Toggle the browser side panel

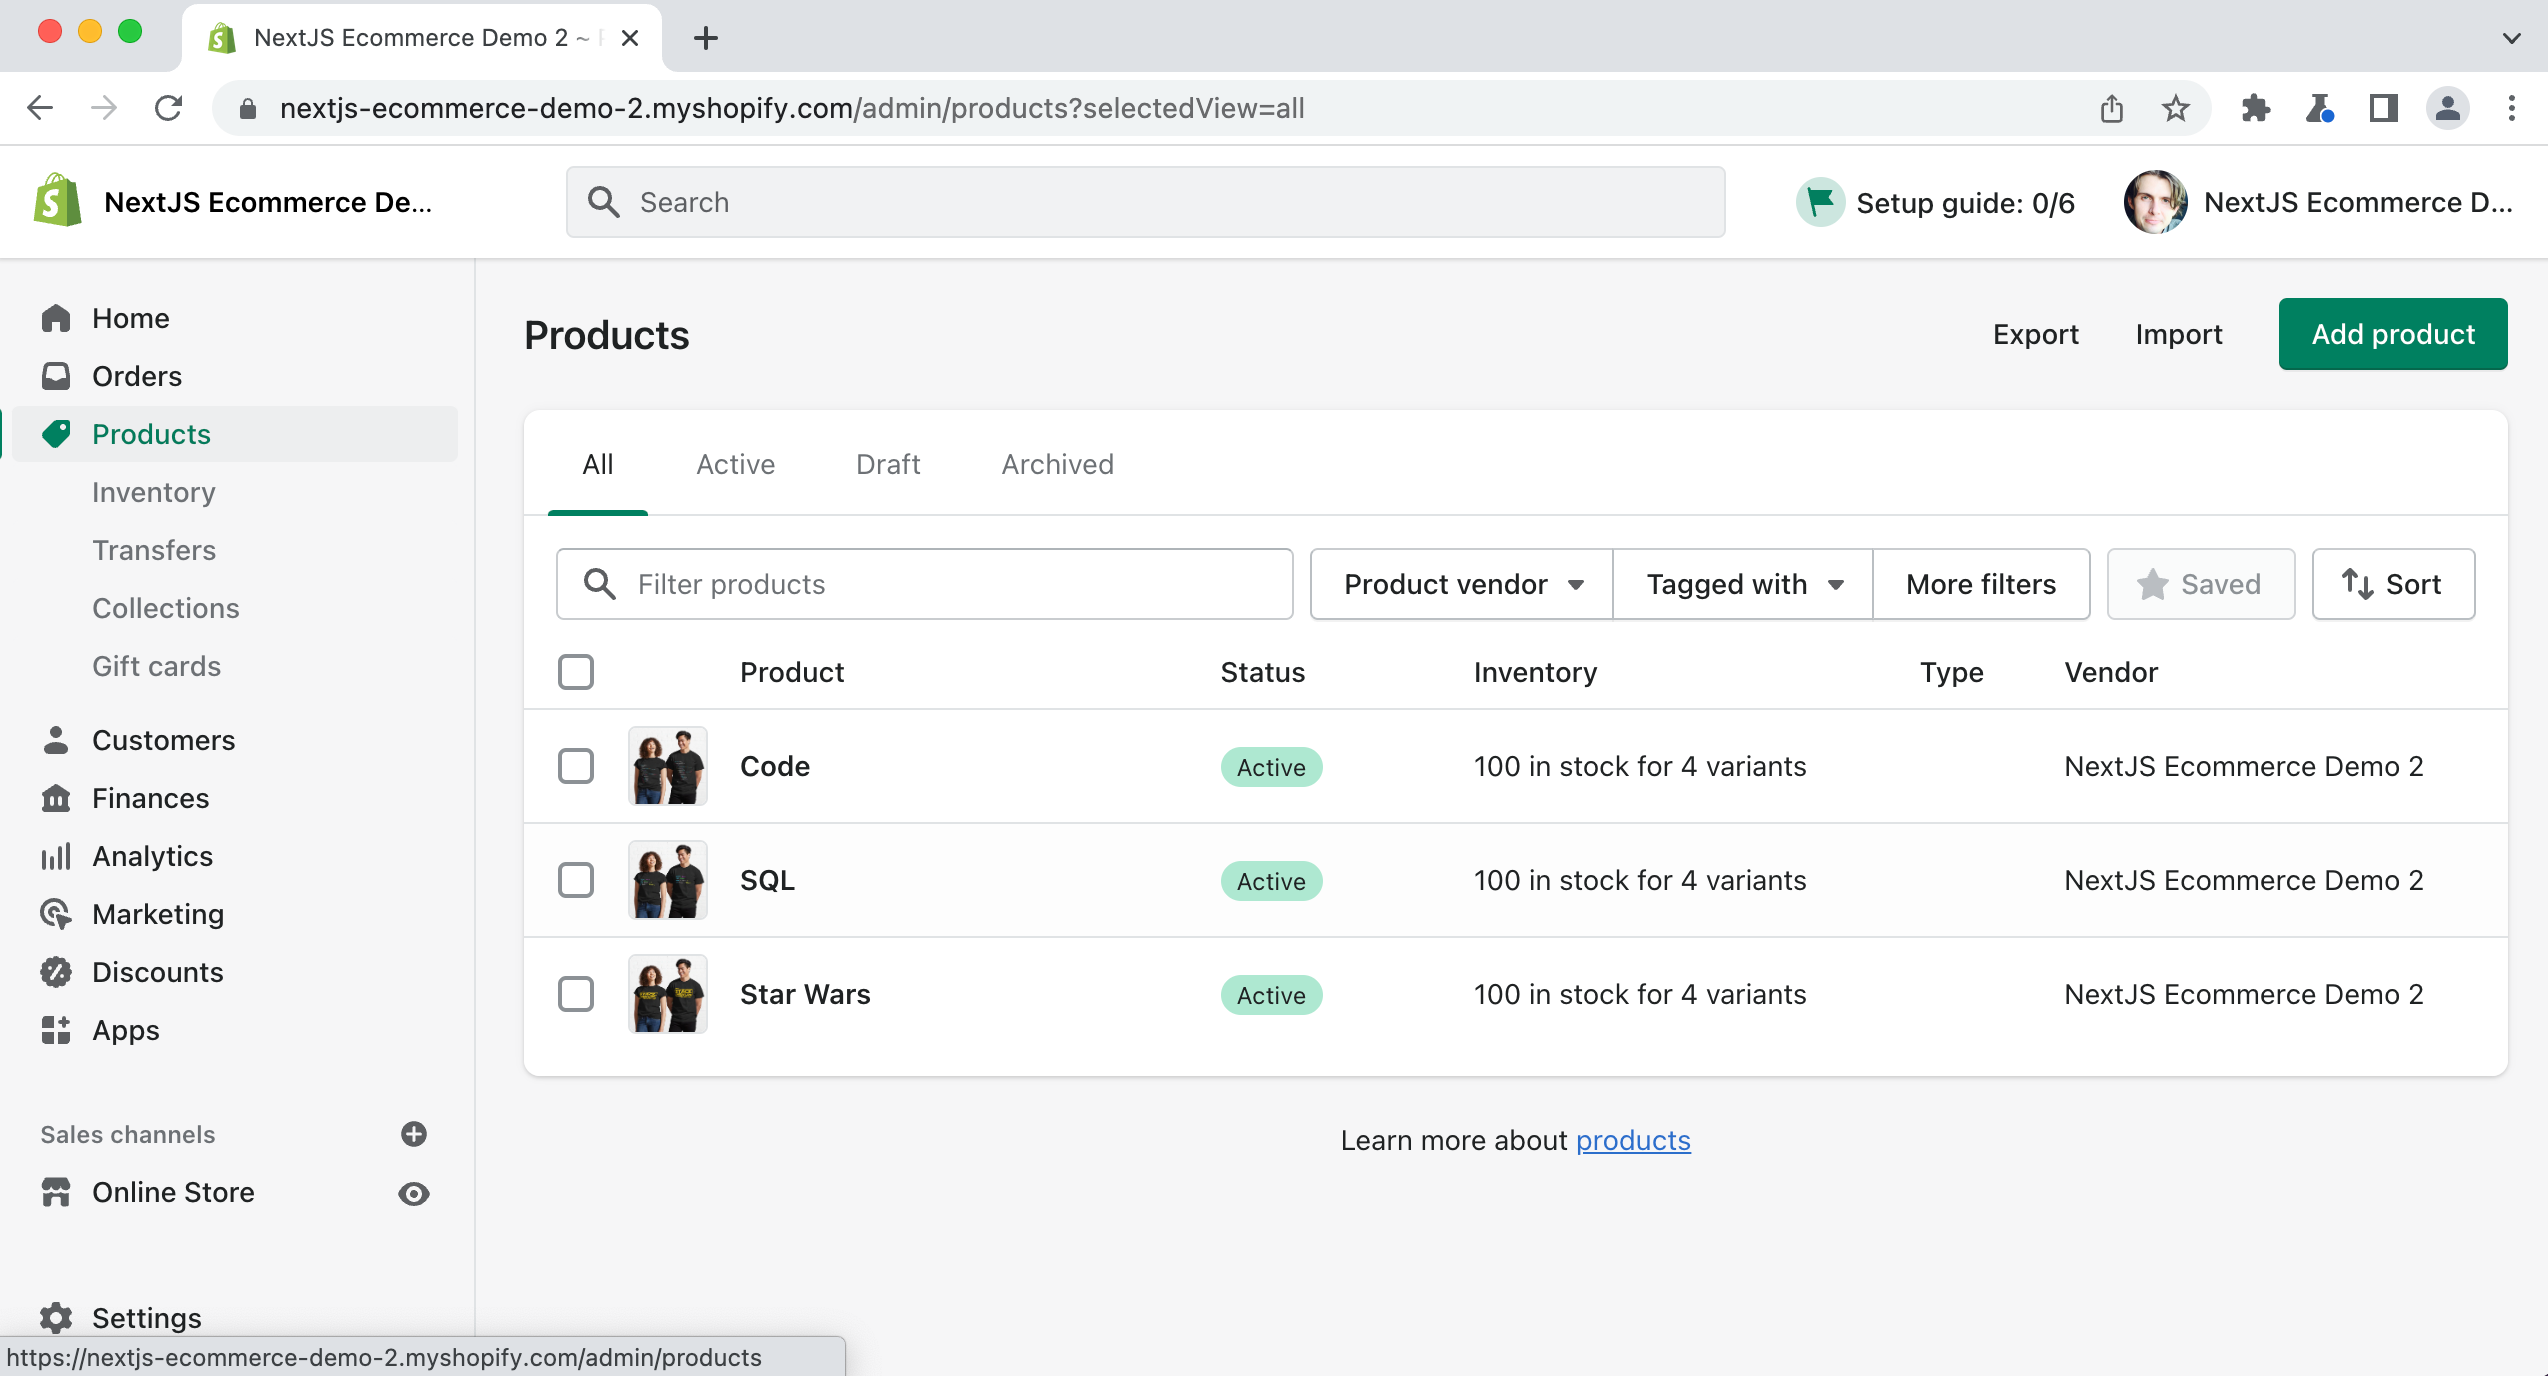click(2384, 108)
